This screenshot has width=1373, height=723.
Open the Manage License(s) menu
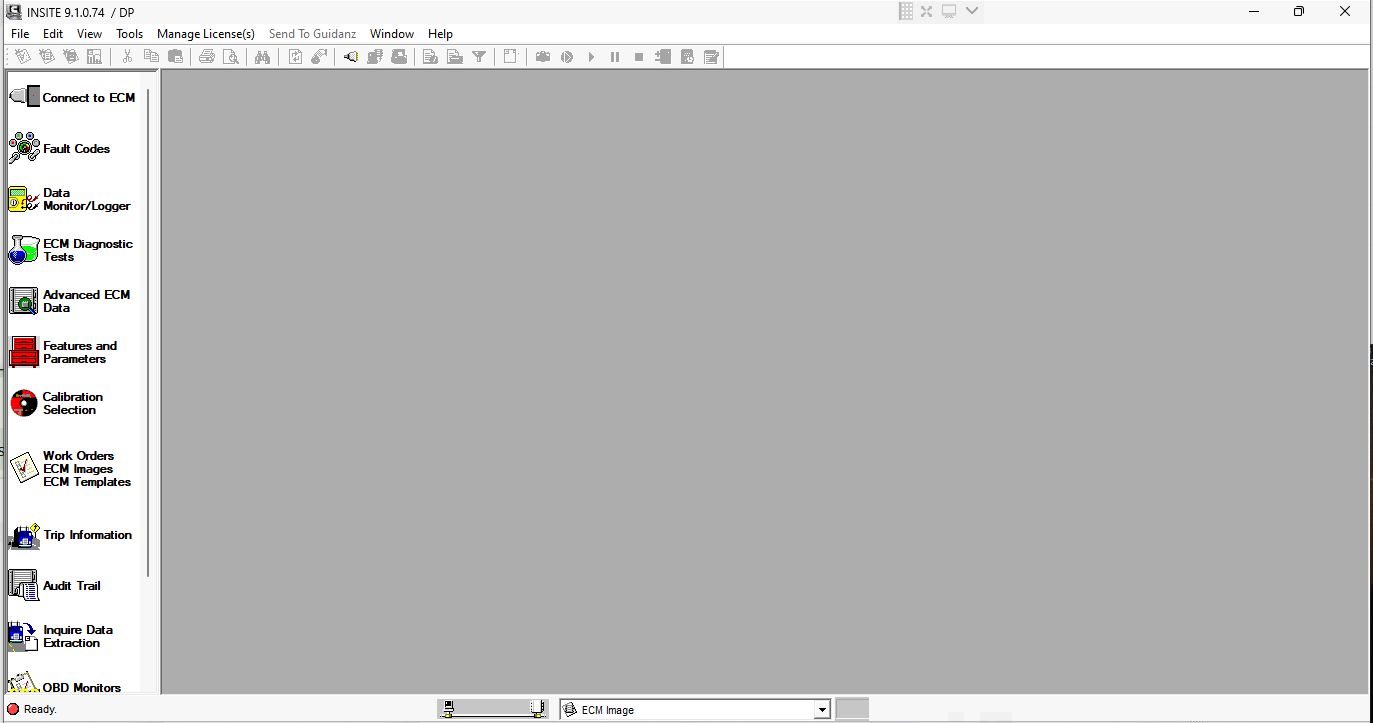[206, 34]
